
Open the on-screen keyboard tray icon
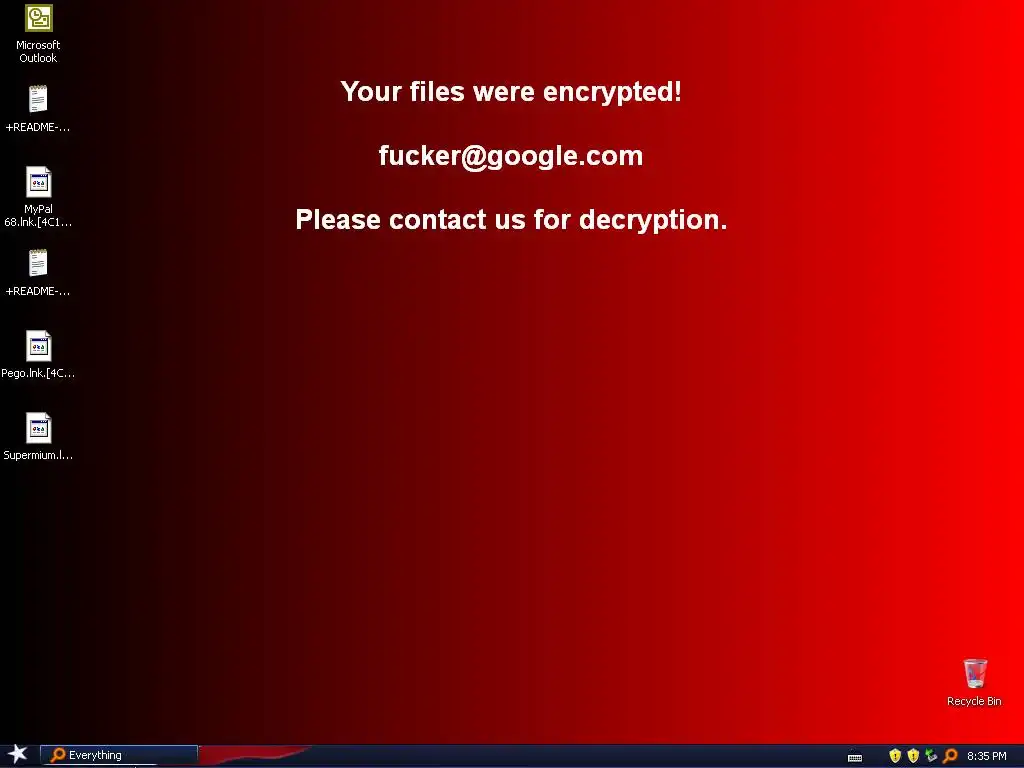pyautogui.click(x=855, y=757)
